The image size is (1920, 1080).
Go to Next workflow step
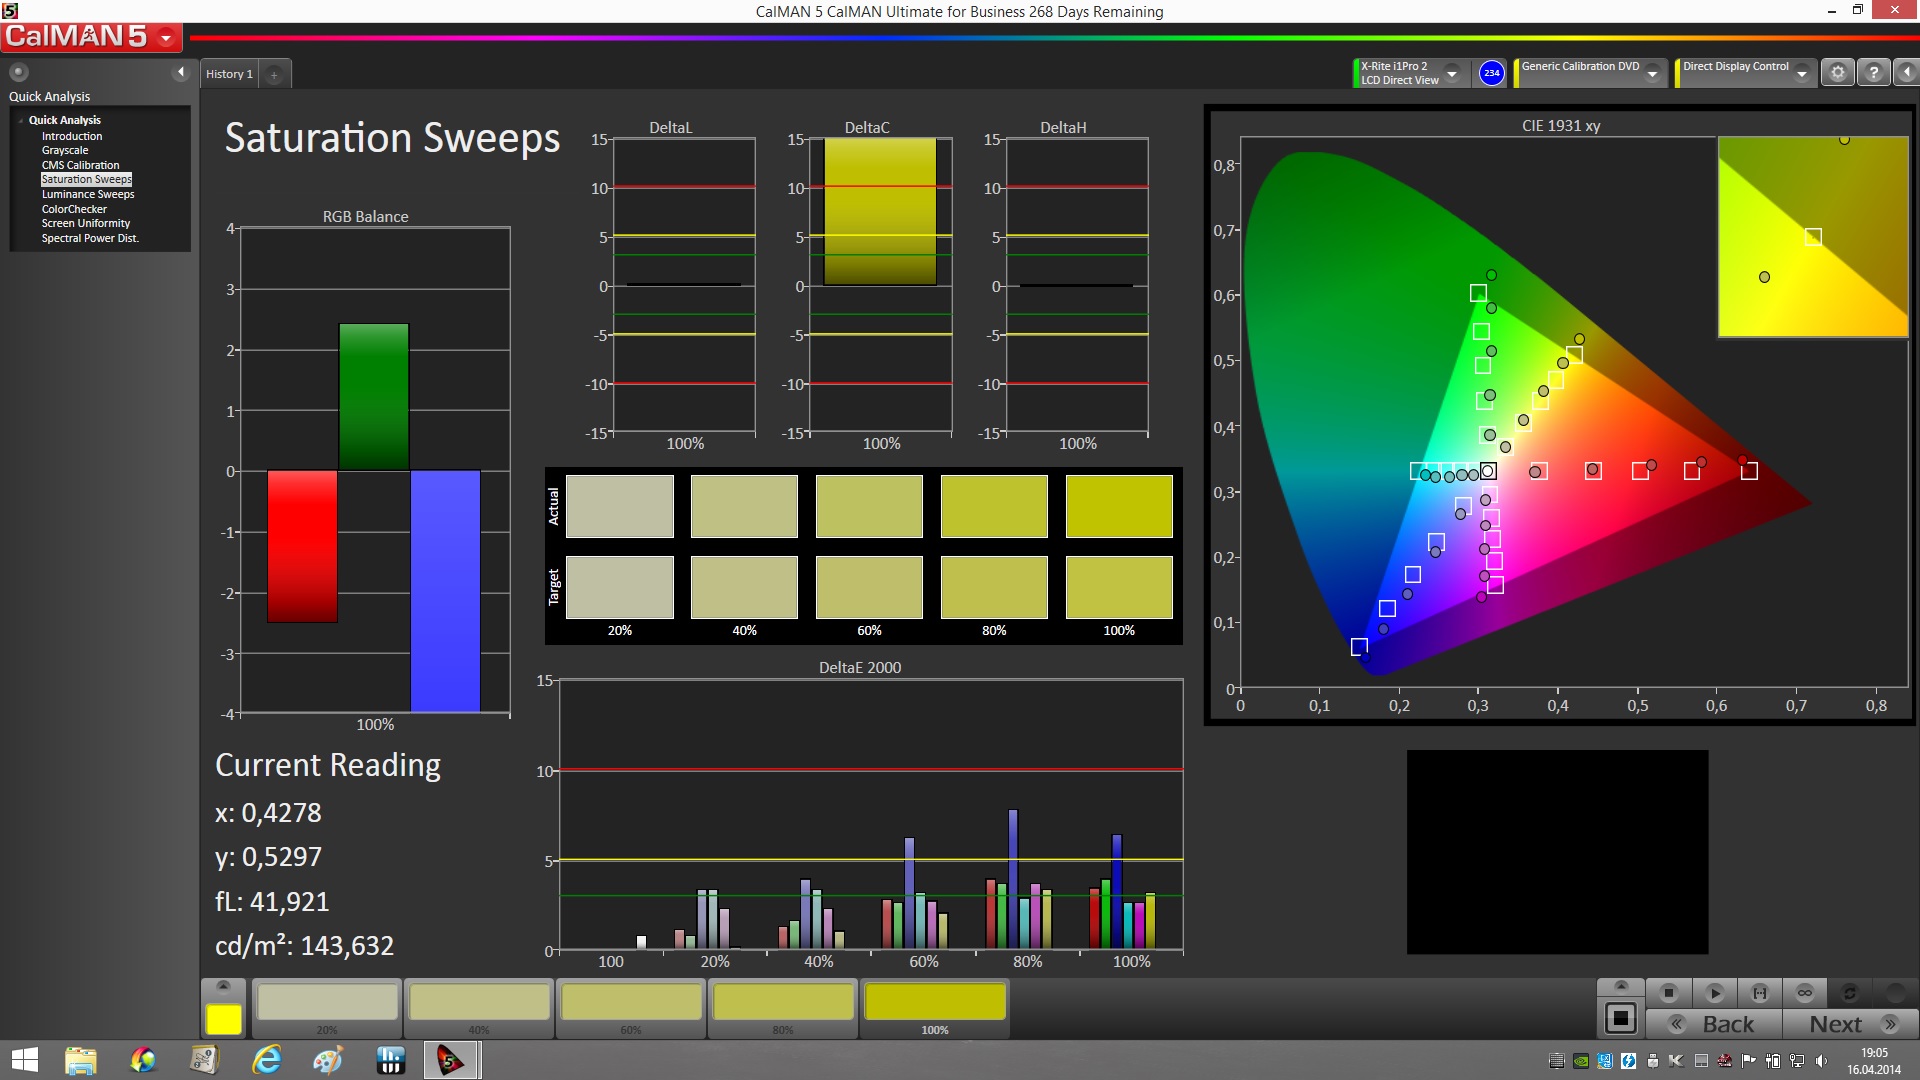(x=1850, y=1024)
